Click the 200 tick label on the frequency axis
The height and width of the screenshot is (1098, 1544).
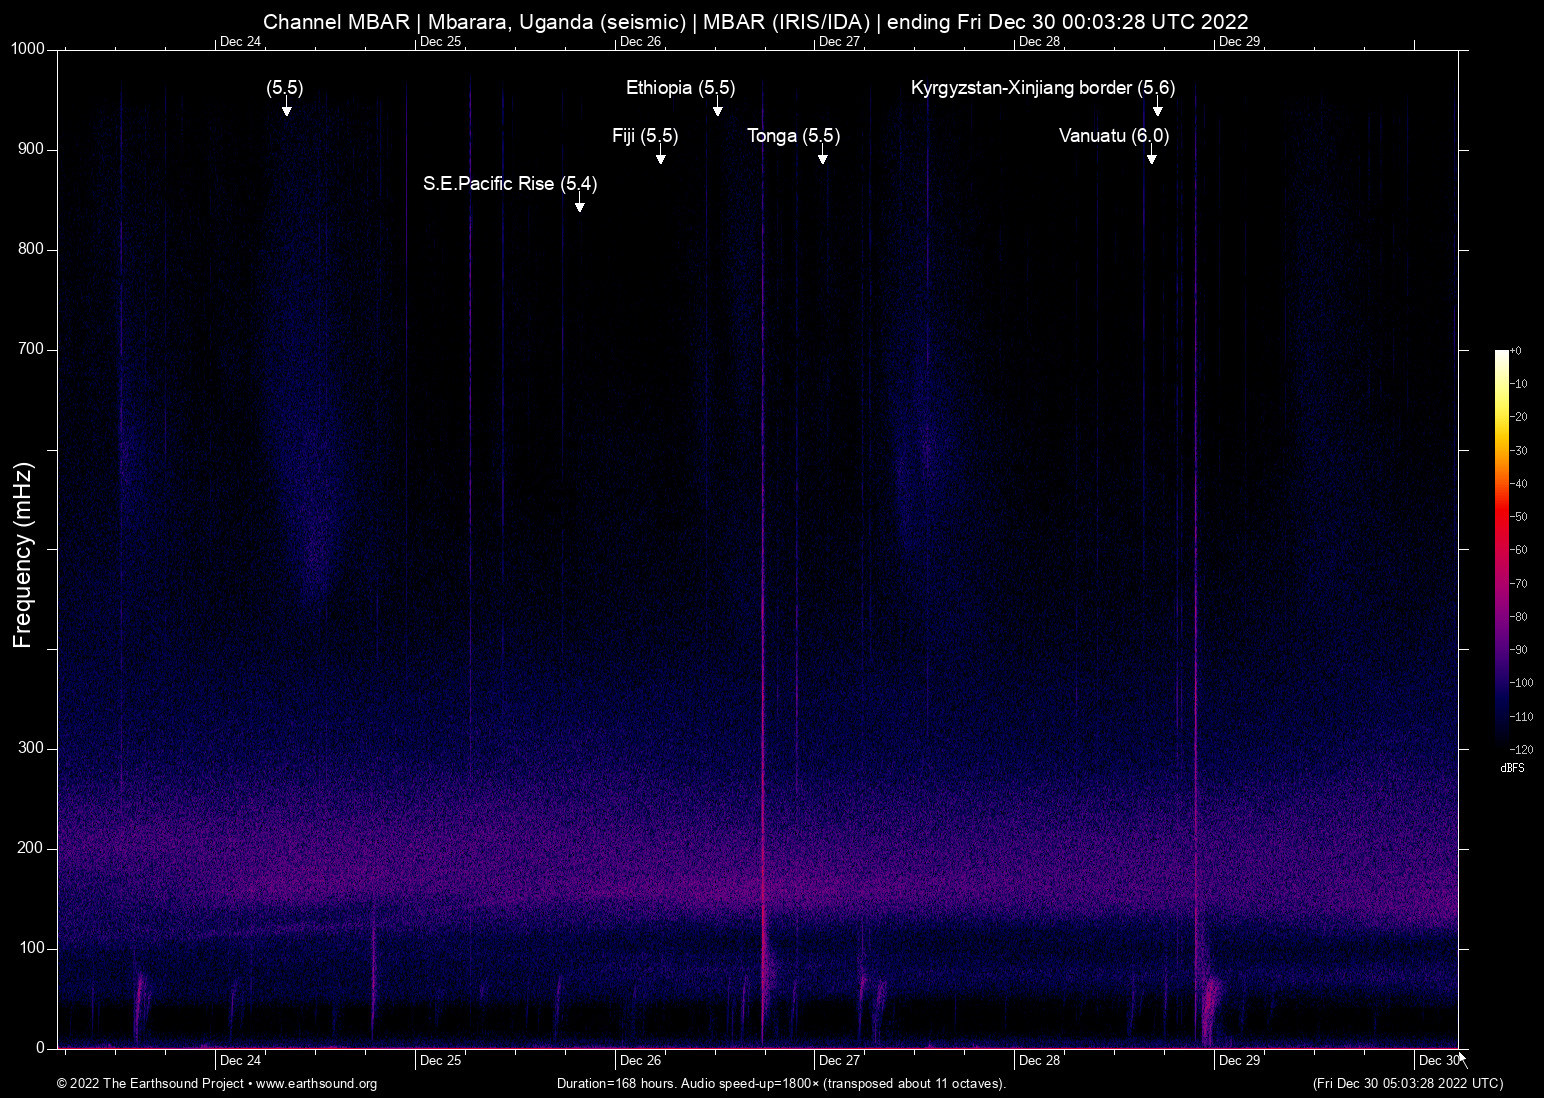point(31,848)
